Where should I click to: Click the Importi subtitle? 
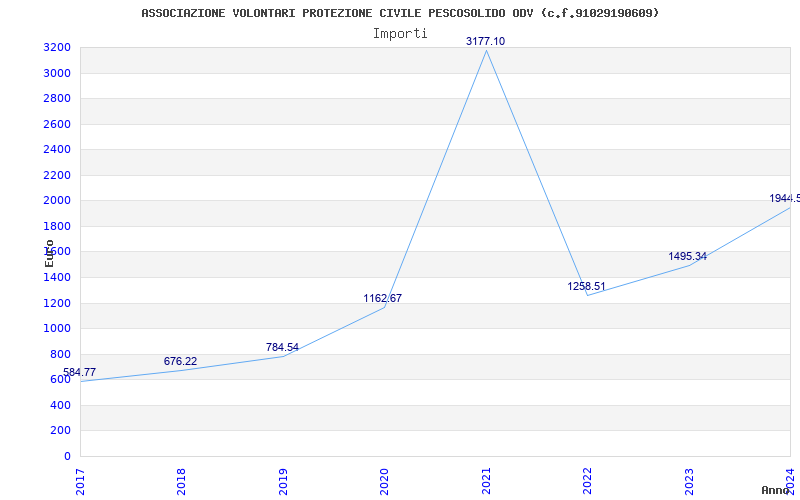[x=400, y=34]
